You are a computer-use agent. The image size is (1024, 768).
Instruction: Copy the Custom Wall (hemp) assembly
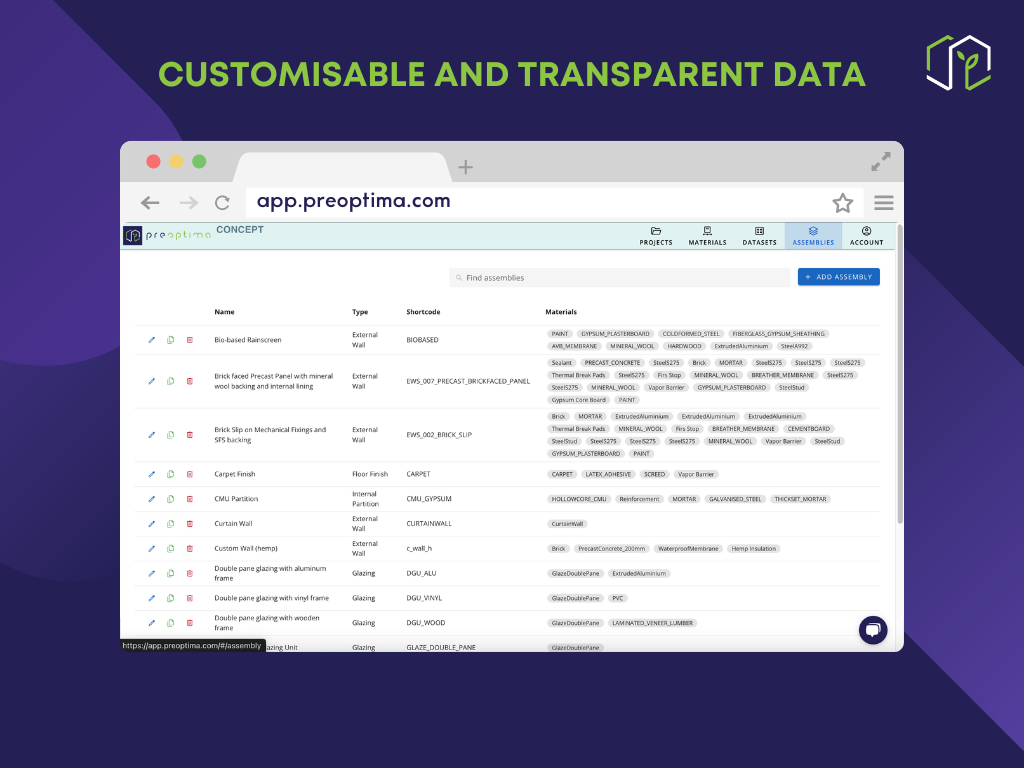[171, 548]
